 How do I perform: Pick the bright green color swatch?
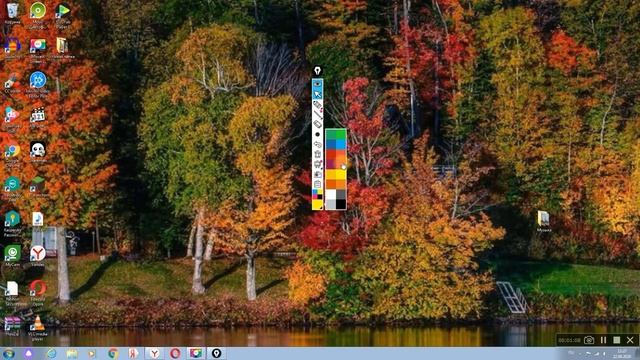341,134
